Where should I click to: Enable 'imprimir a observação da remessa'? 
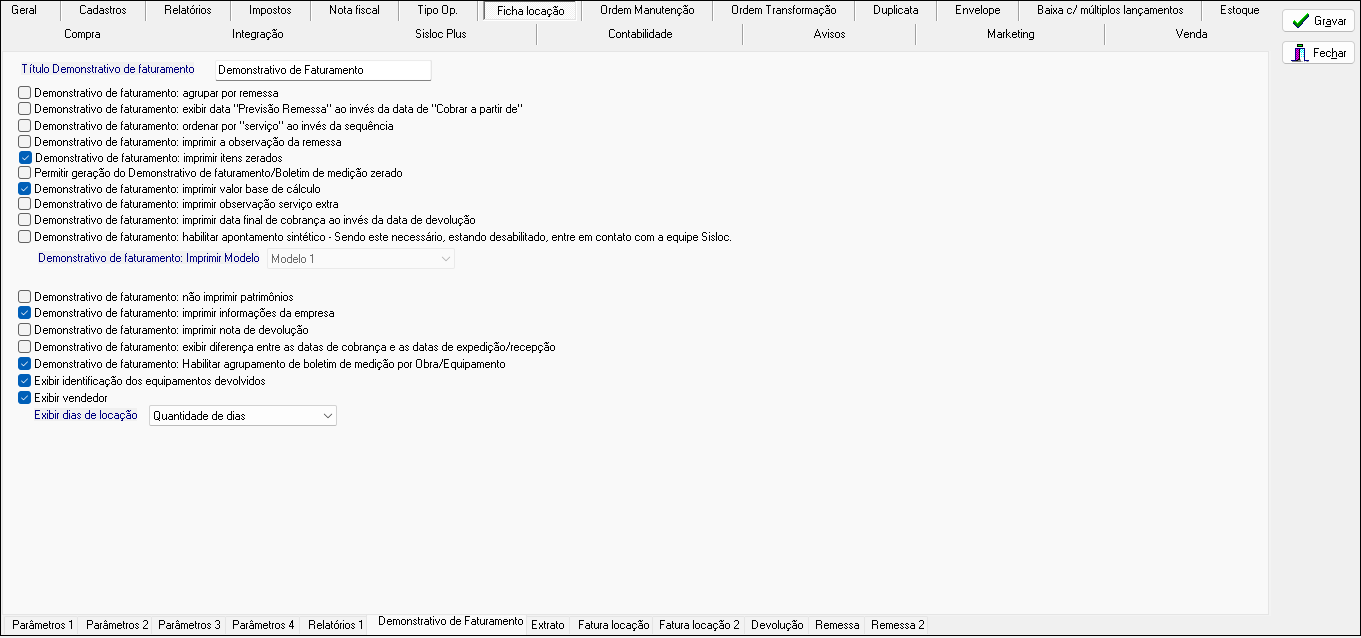25,142
